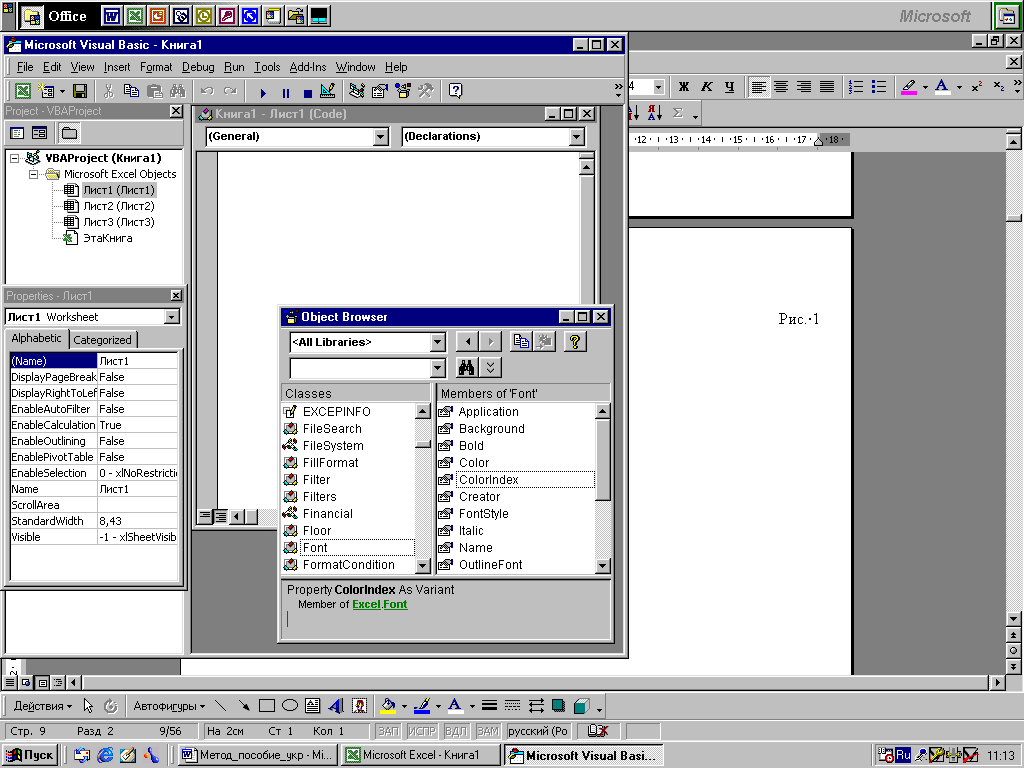Click fill color bucket in drawing toolbar
Image resolution: width=1024 pixels, height=768 pixels.
(388, 706)
